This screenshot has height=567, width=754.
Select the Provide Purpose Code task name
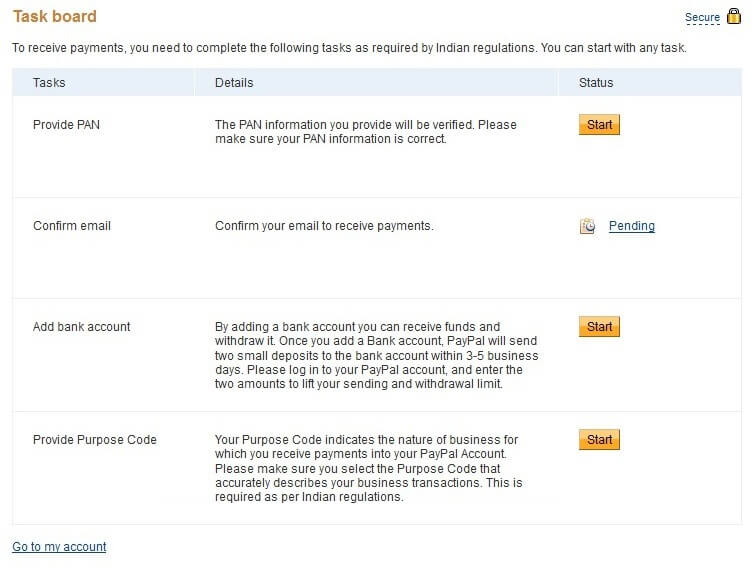(95, 440)
